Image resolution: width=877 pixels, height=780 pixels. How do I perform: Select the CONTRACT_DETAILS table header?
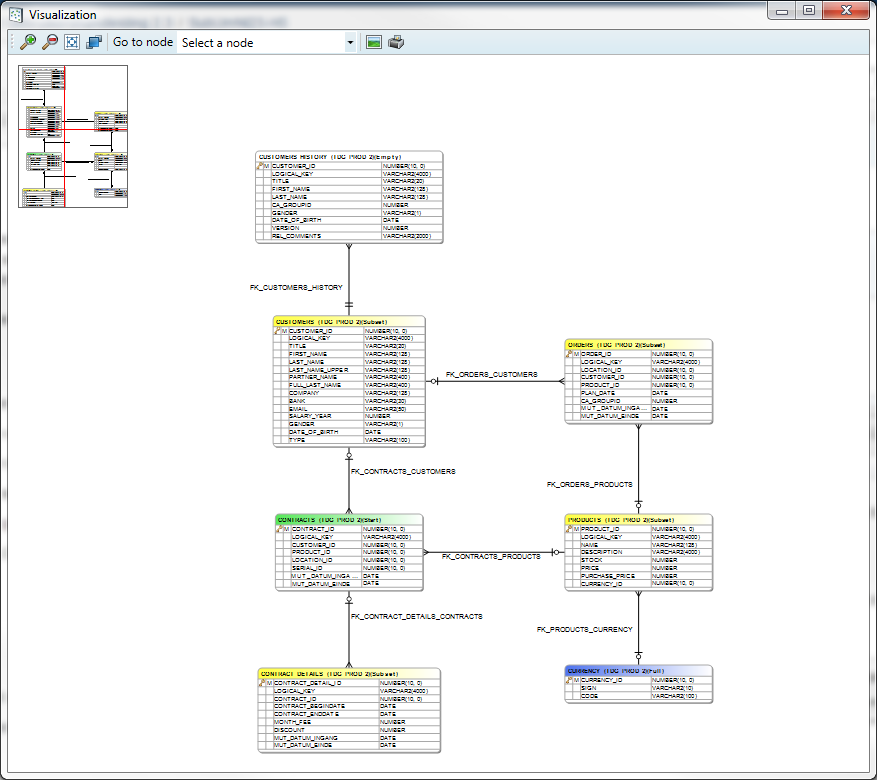pyautogui.click(x=348, y=674)
